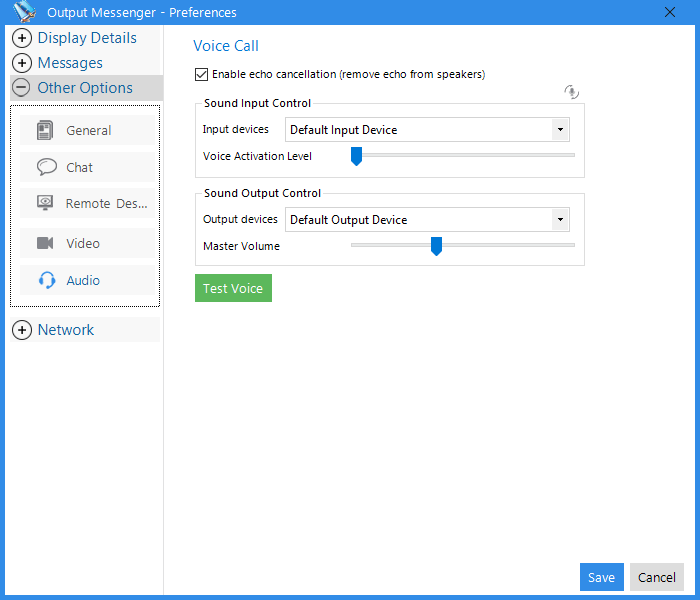Click the microphone refresh icon above Sound Input

(571, 92)
